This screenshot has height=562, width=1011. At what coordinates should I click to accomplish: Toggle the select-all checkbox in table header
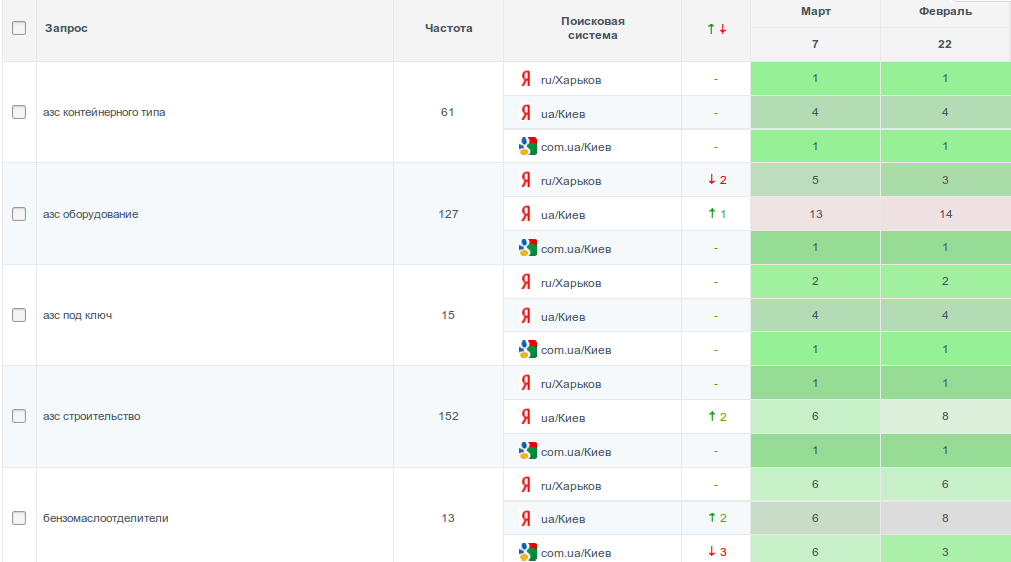tap(19, 28)
